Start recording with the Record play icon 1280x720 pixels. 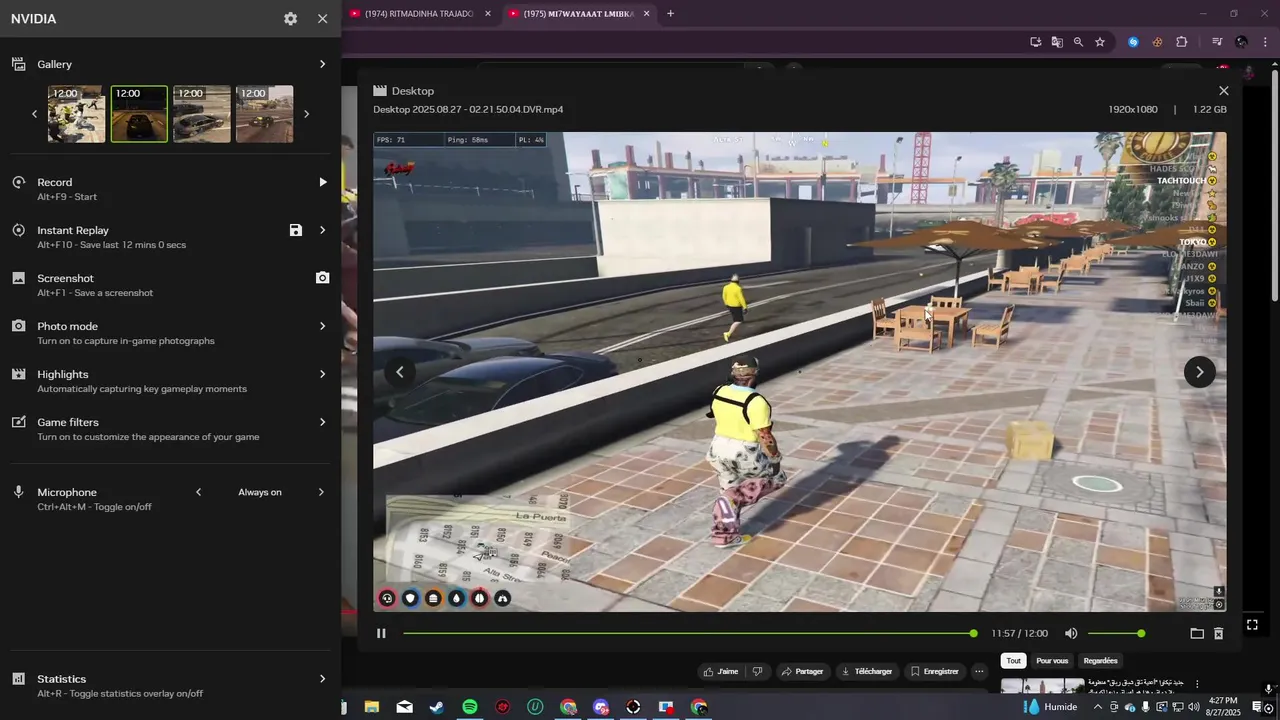[322, 182]
